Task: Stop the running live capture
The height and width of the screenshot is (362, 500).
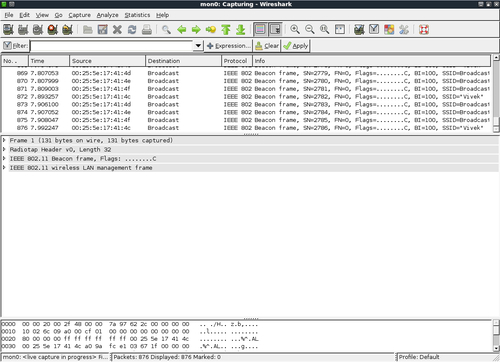Action: point(53,30)
